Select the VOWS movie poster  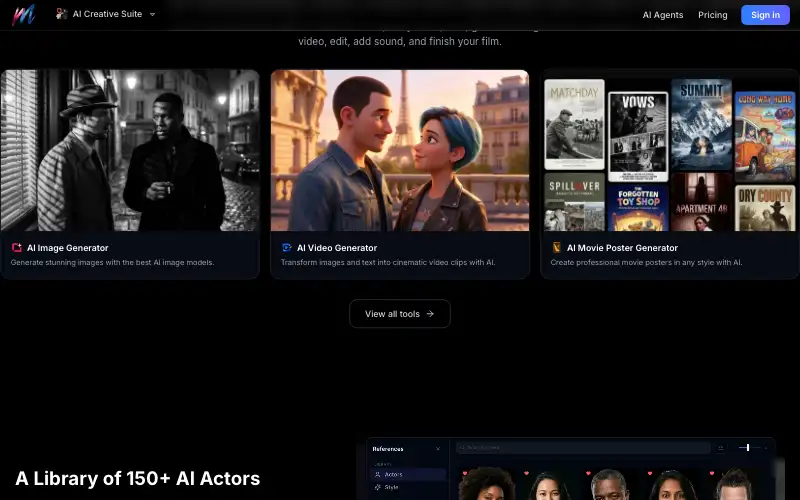[638, 136]
